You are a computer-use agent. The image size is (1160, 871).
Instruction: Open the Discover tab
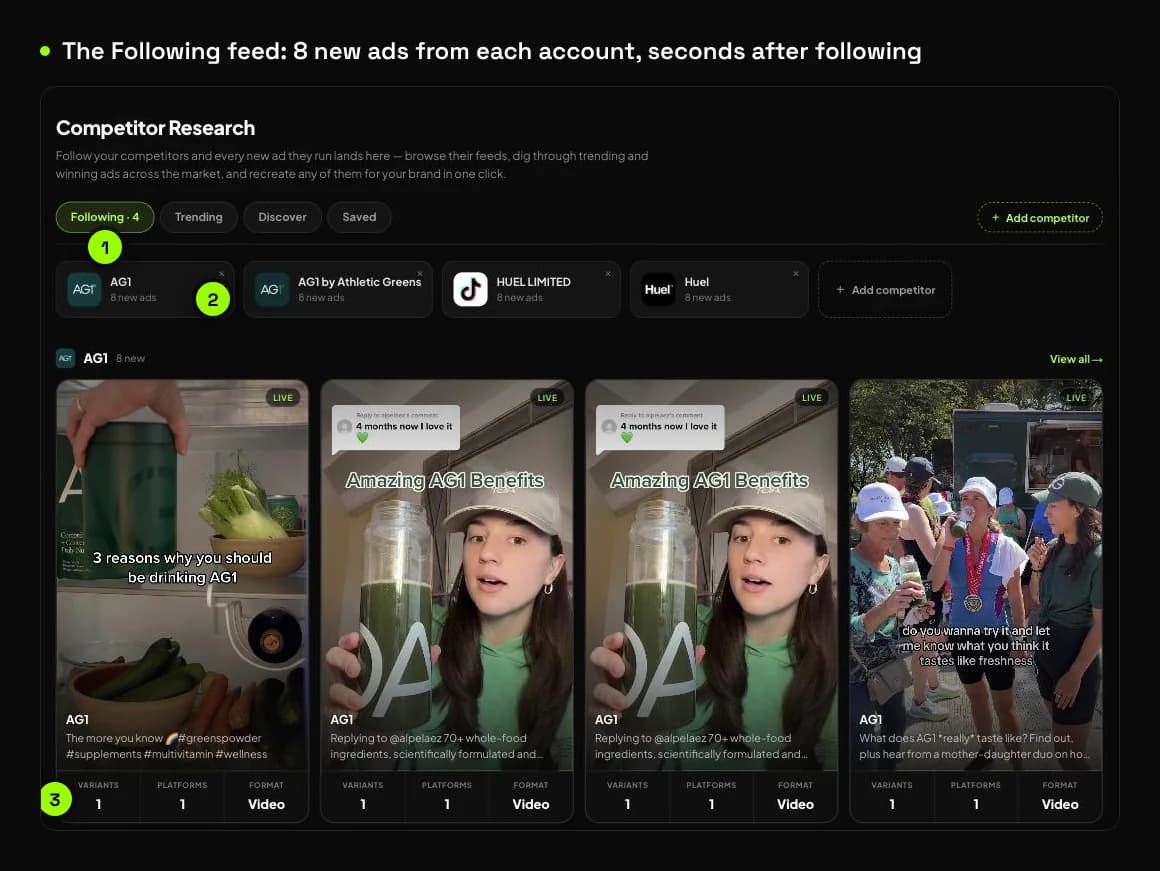(x=282, y=217)
